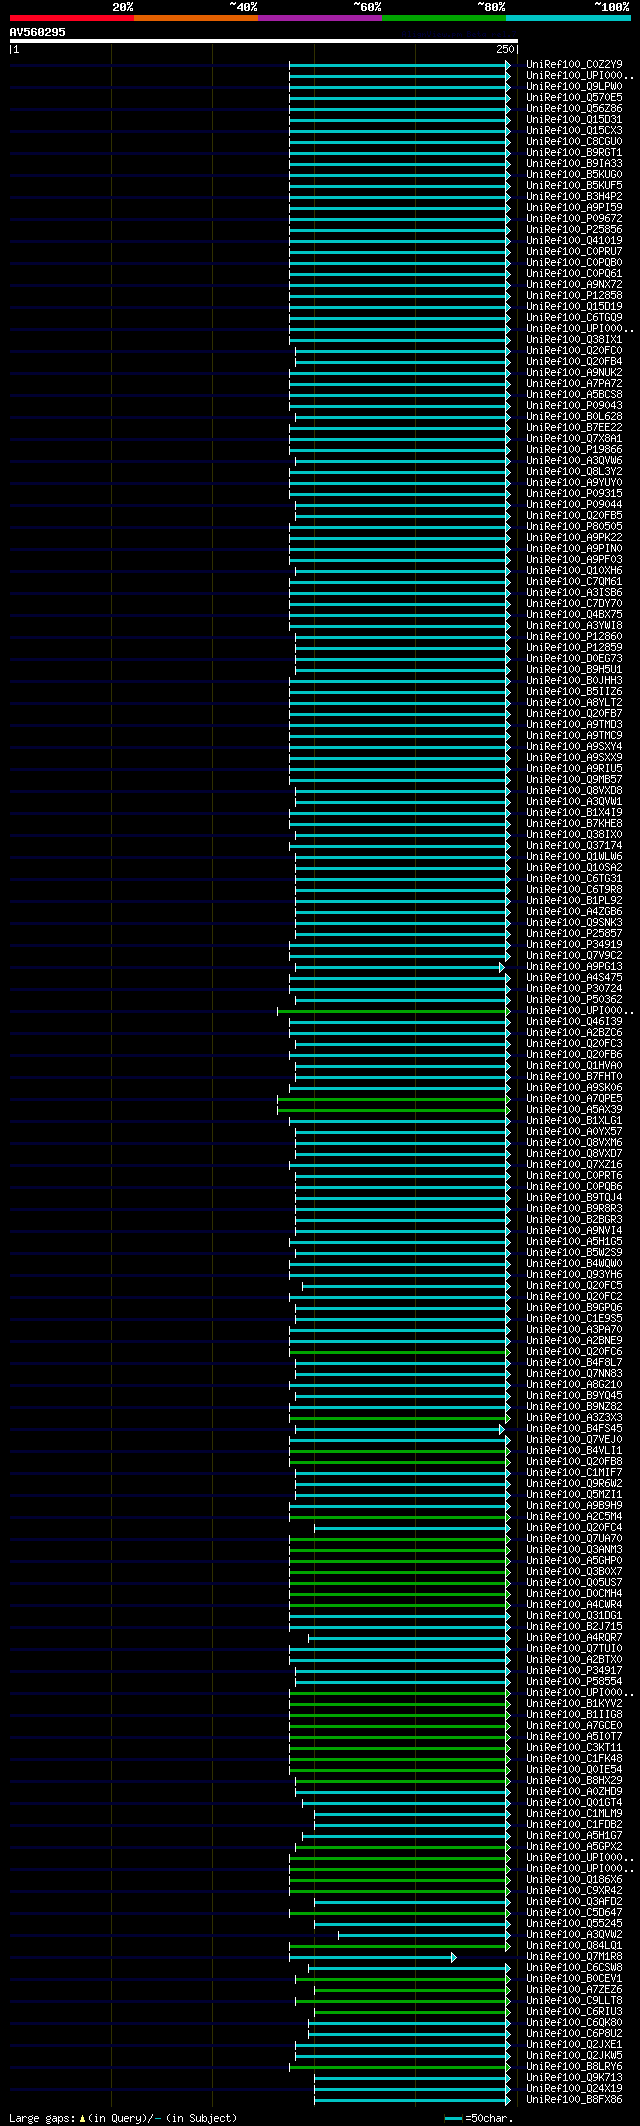Select hit label UniRef100_Q38IX1
The width and height of the screenshot is (640, 2126).
[574, 339]
